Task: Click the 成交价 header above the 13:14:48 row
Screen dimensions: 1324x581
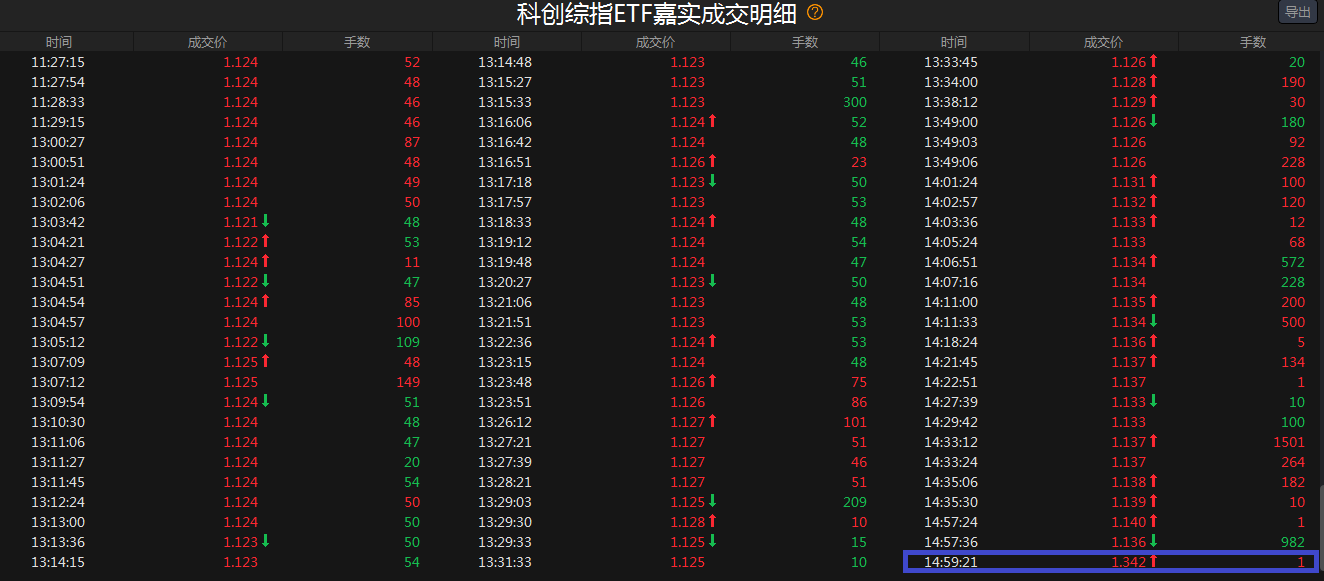Action: click(655, 42)
